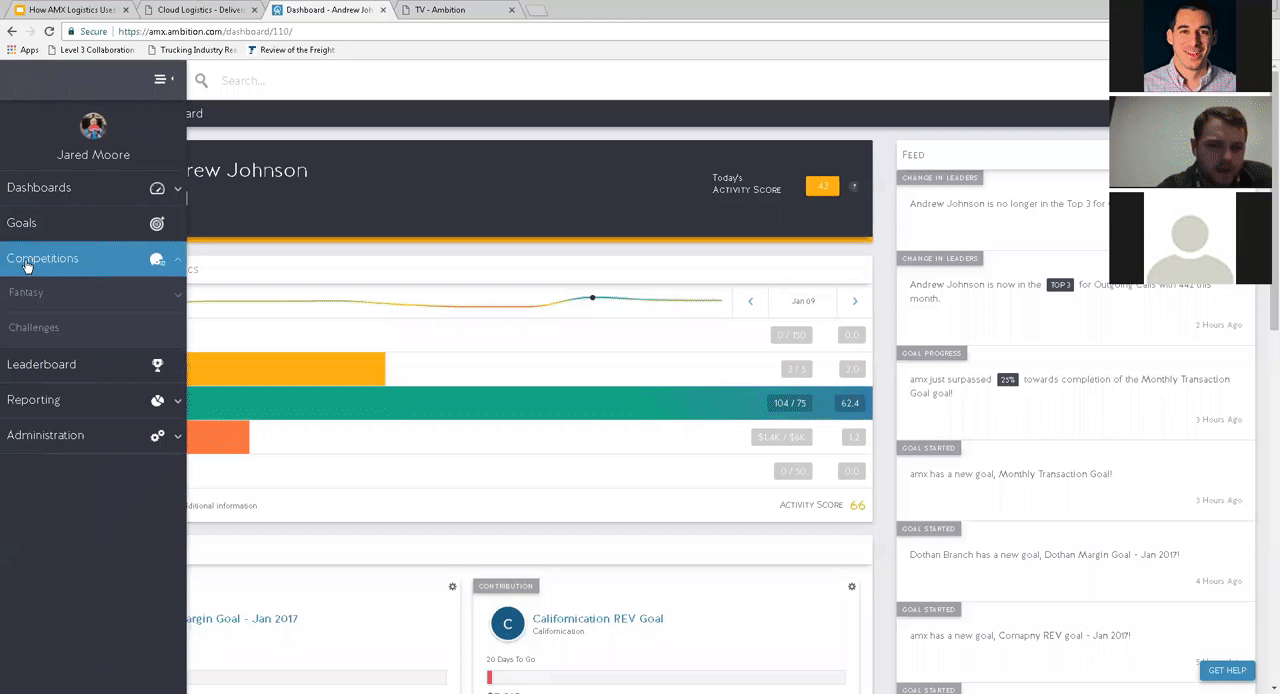The height and width of the screenshot is (694, 1280).
Task: Click the search magnifier icon
Action: (201, 80)
